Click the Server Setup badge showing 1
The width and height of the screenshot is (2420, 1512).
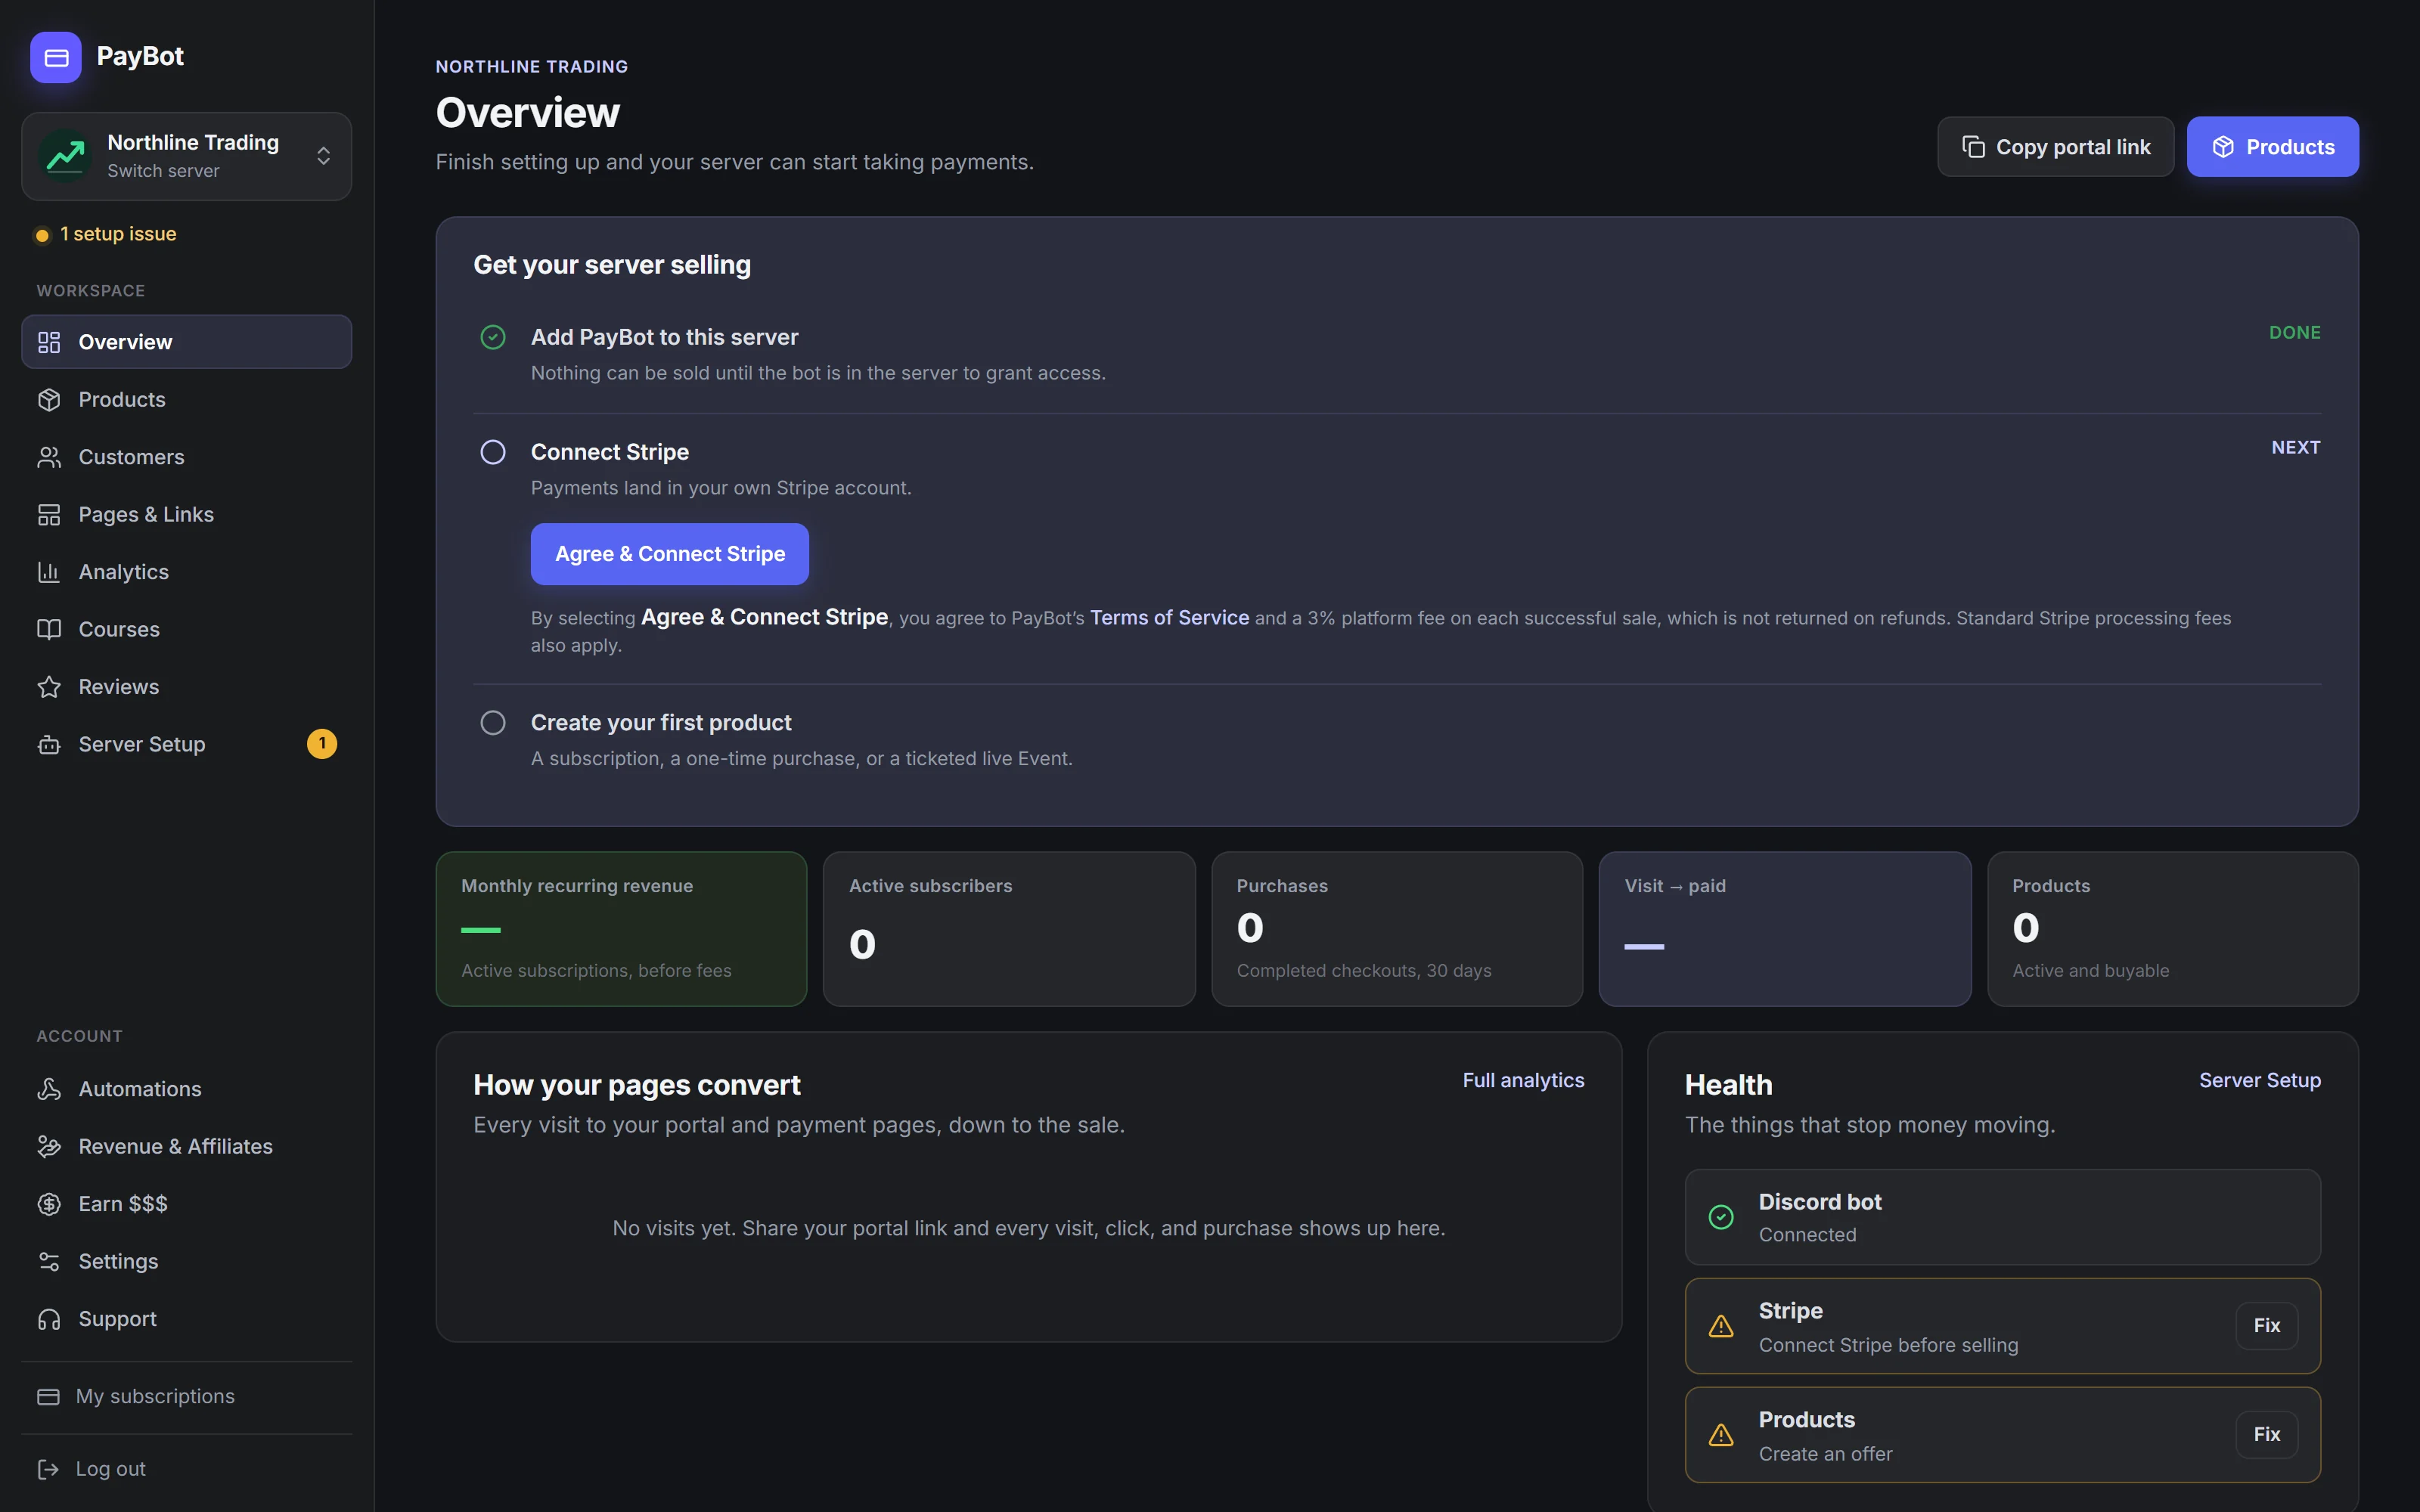click(322, 744)
